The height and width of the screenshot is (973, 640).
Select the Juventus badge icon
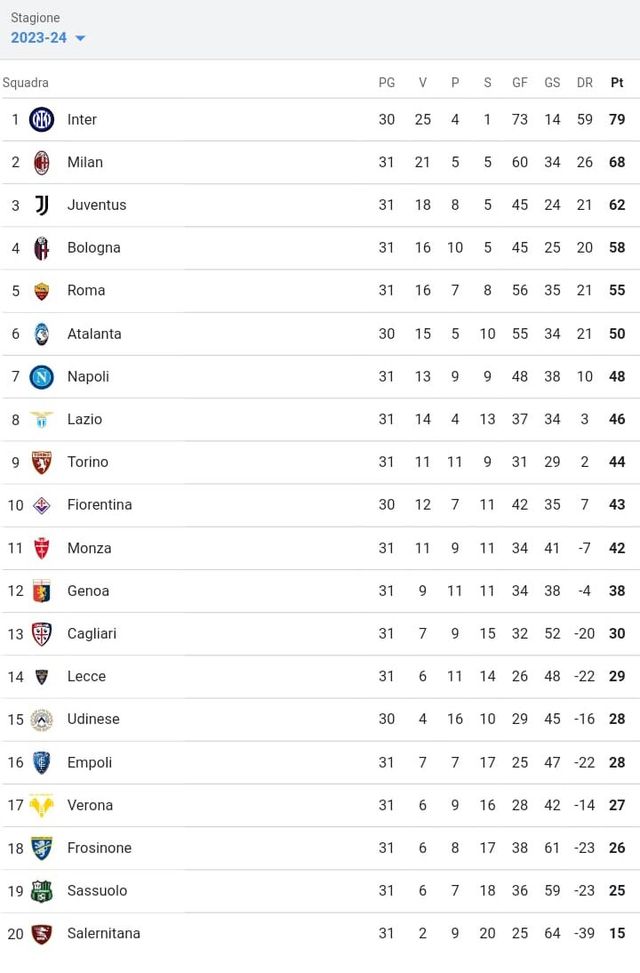point(42,204)
